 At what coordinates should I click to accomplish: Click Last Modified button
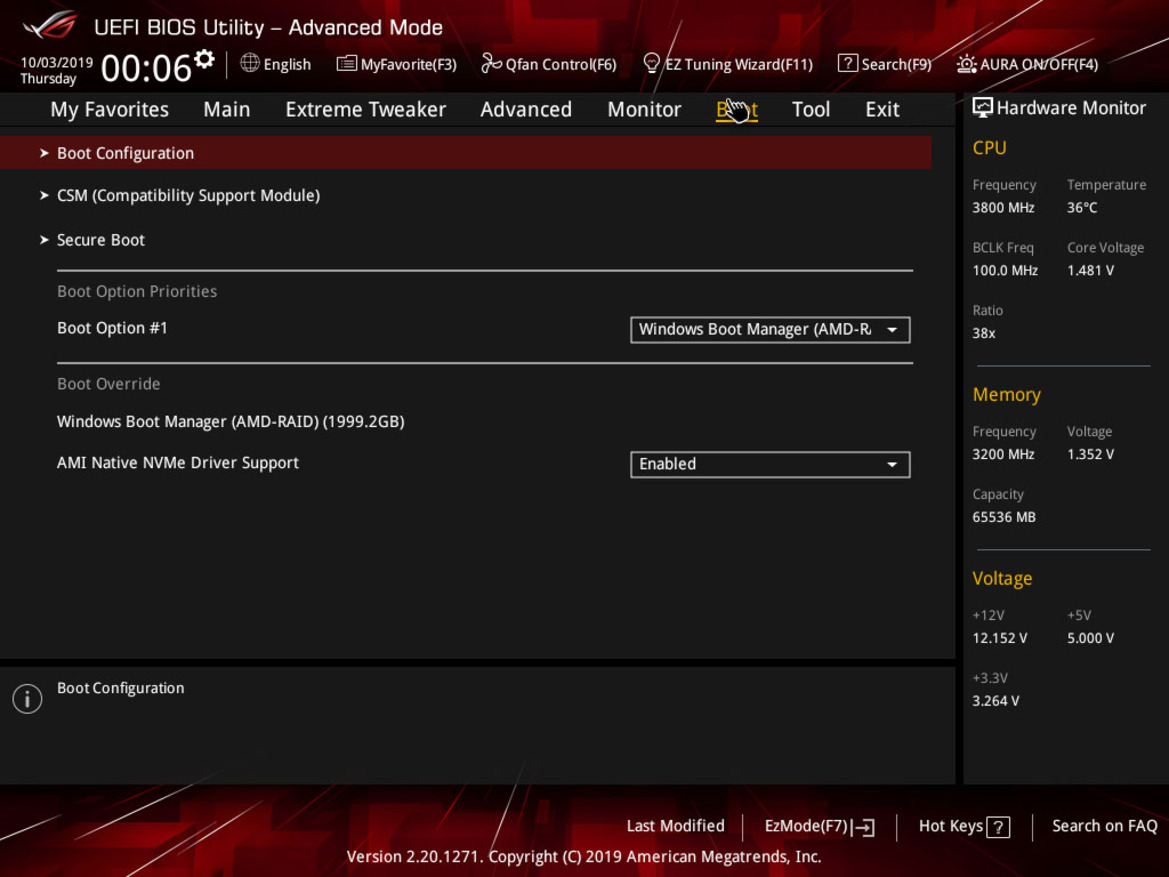[675, 826]
